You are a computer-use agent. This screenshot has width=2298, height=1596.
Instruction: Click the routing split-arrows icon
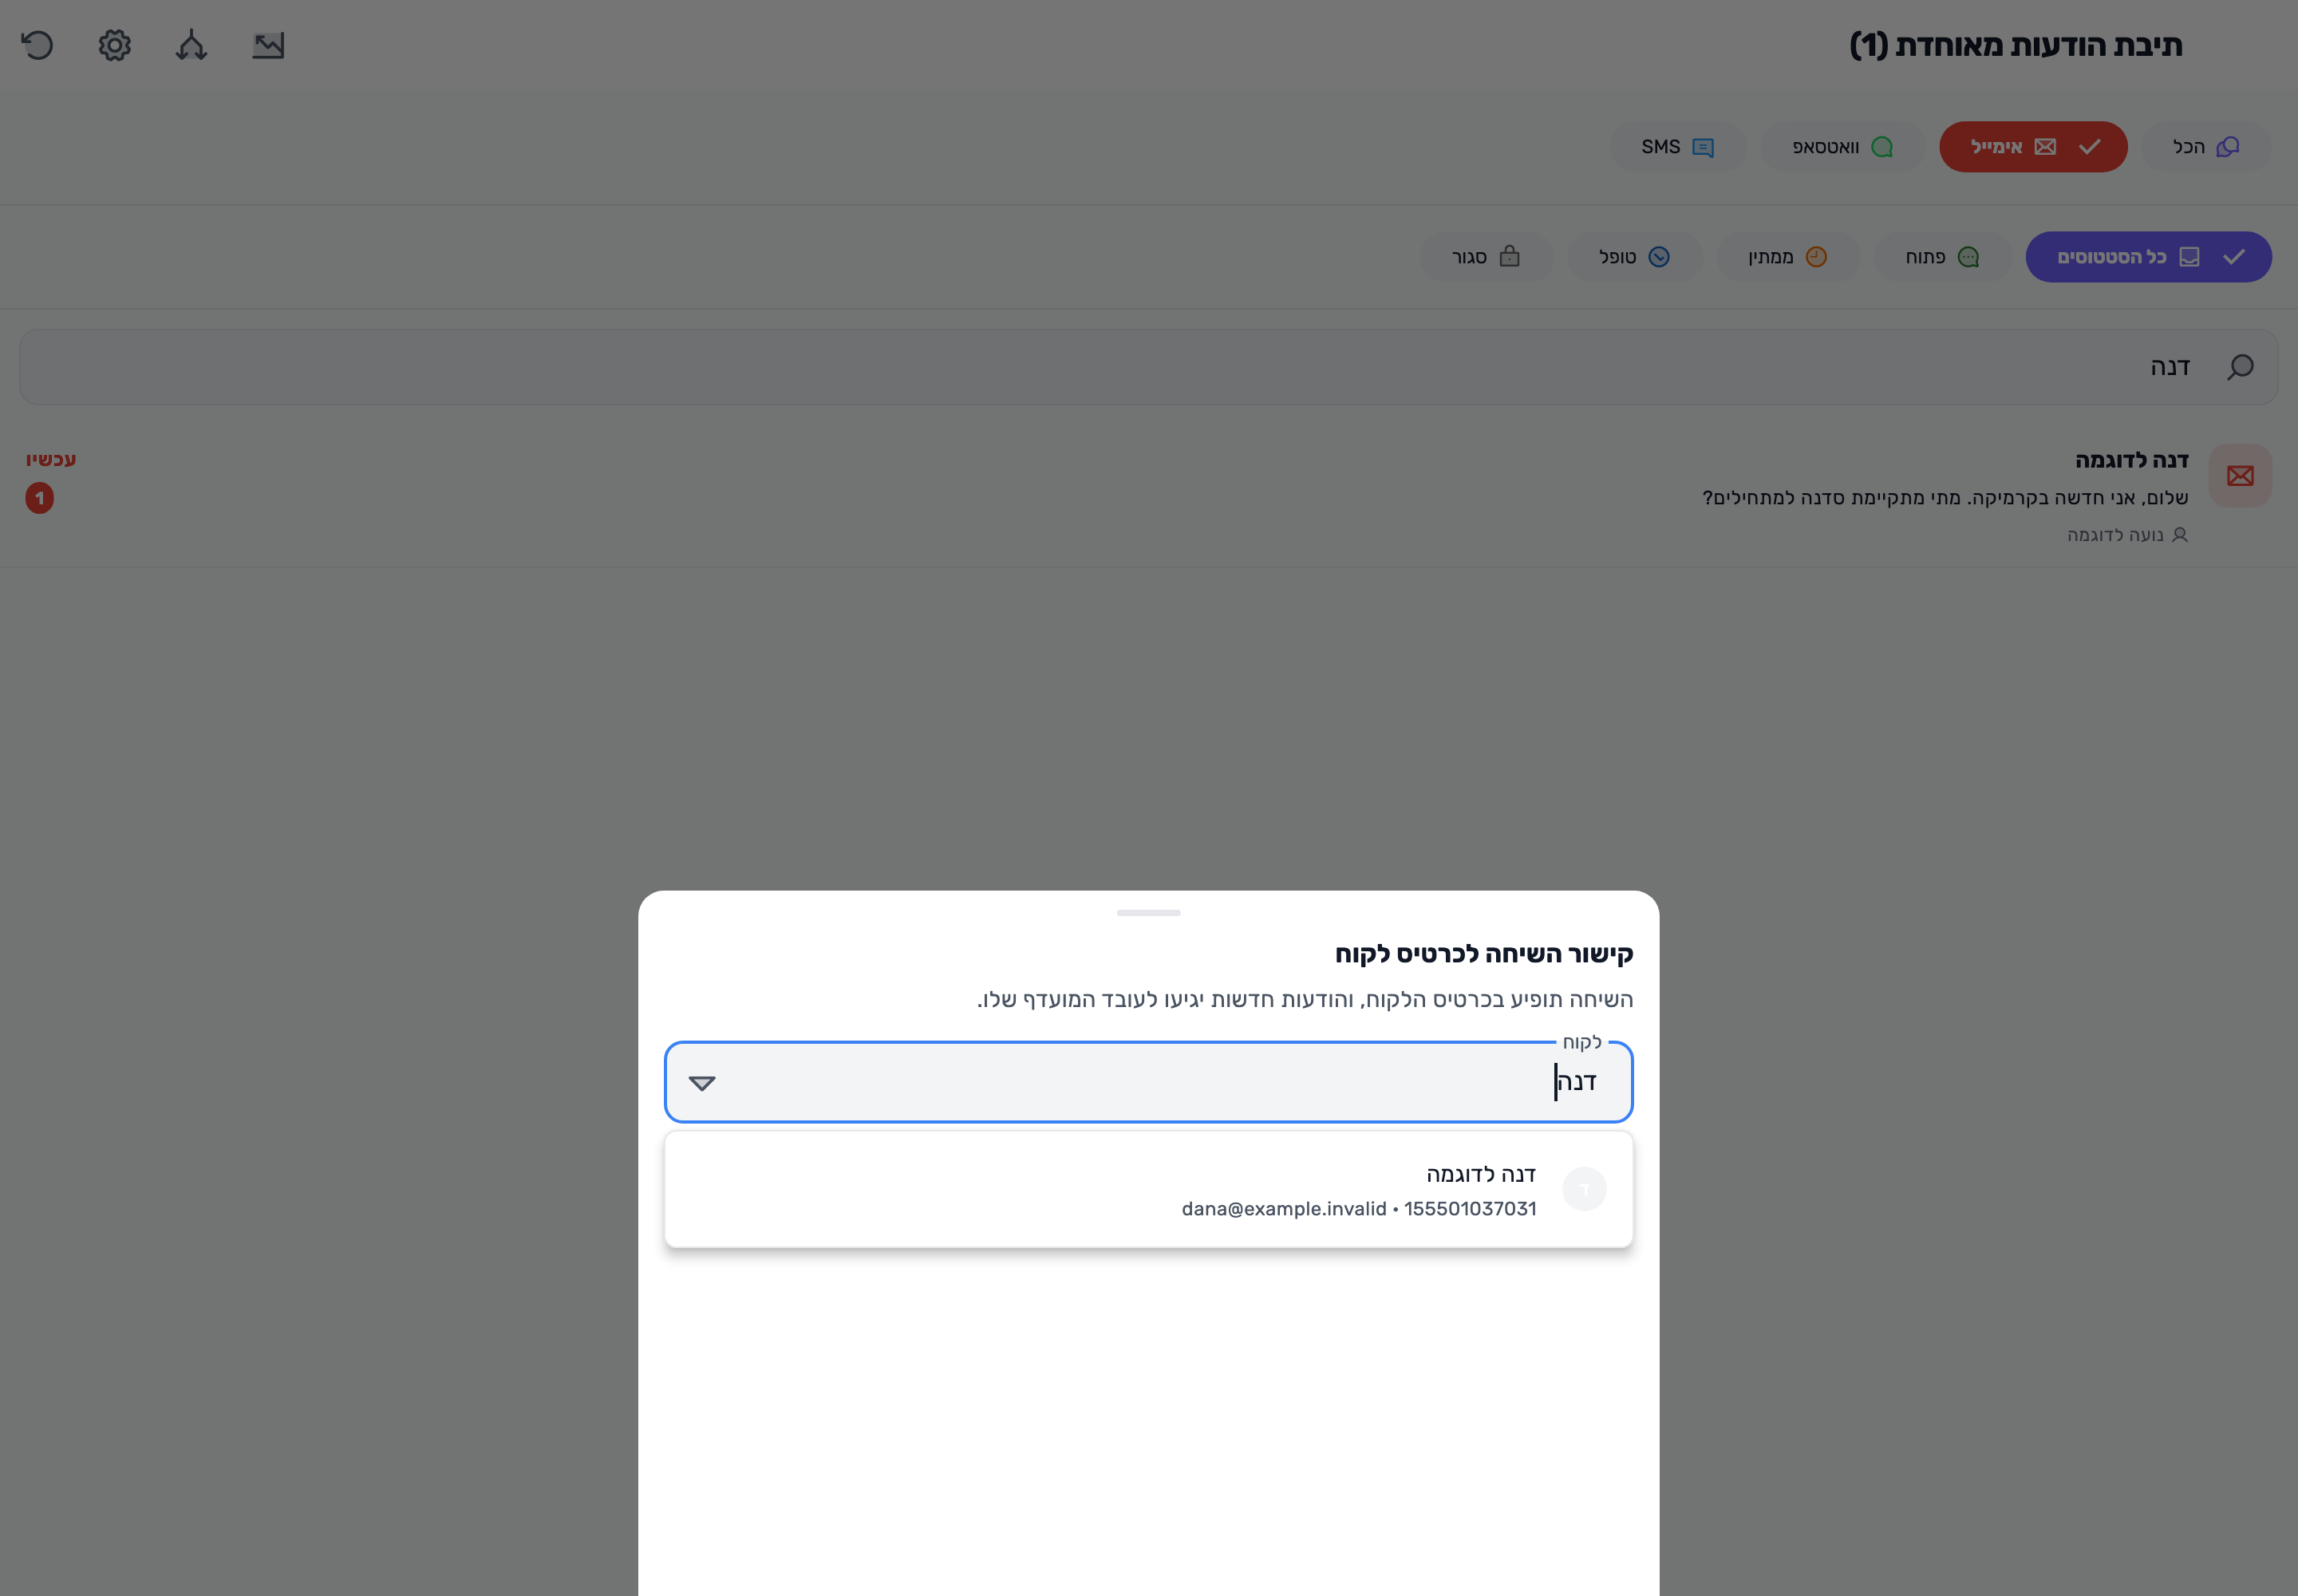click(x=192, y=46)
